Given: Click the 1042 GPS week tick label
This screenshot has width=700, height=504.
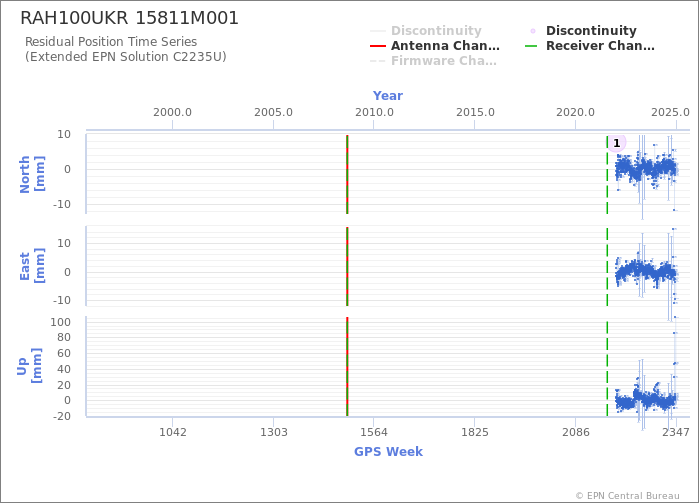Looking at the screenshot, I should pos(173,432).
